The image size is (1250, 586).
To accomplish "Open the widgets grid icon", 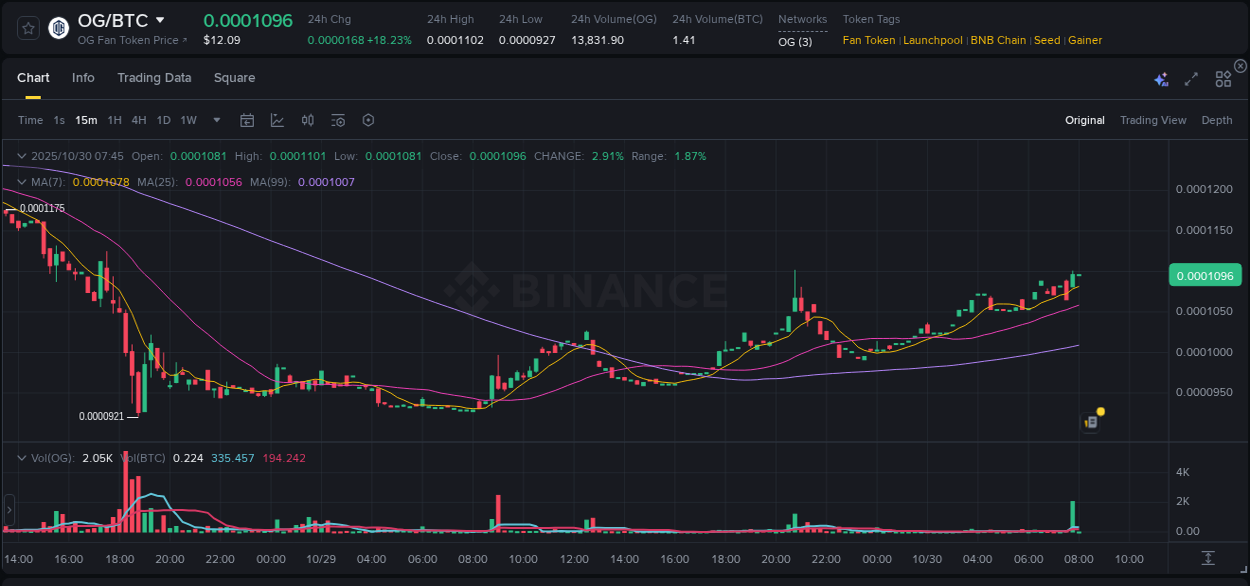I will coord(1223,78).
